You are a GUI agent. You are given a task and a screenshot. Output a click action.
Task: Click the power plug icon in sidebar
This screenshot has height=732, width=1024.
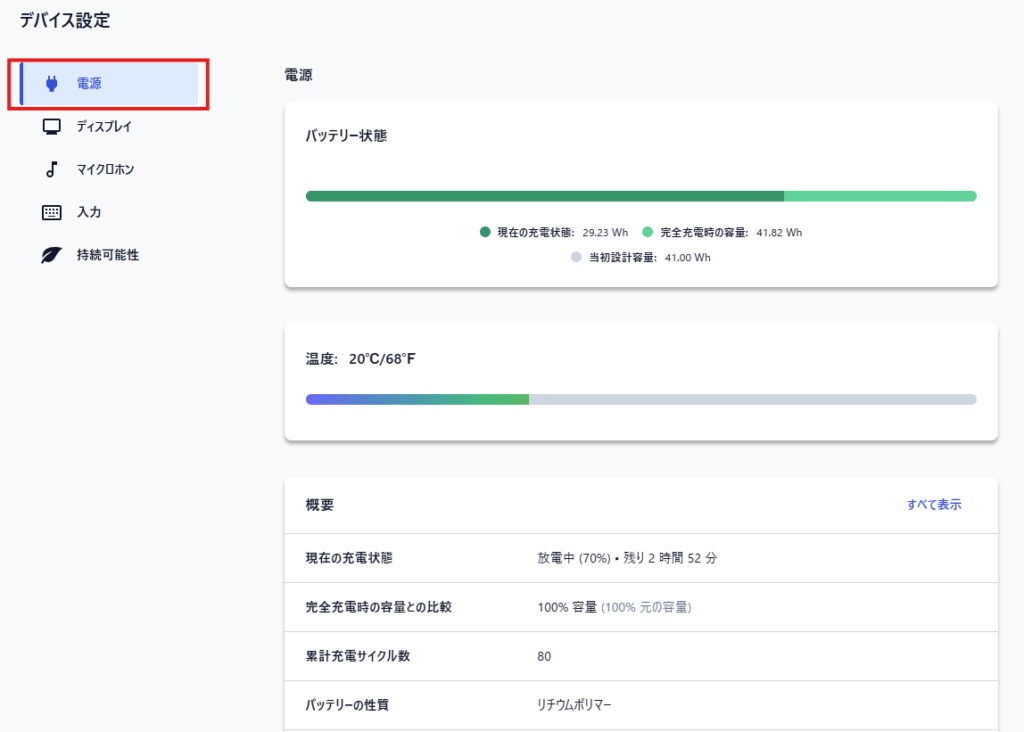pos(52,84)
